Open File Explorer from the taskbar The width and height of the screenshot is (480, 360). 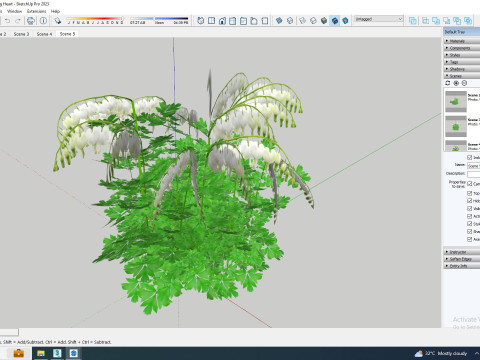pyautogui.click(x=41, y=353)
